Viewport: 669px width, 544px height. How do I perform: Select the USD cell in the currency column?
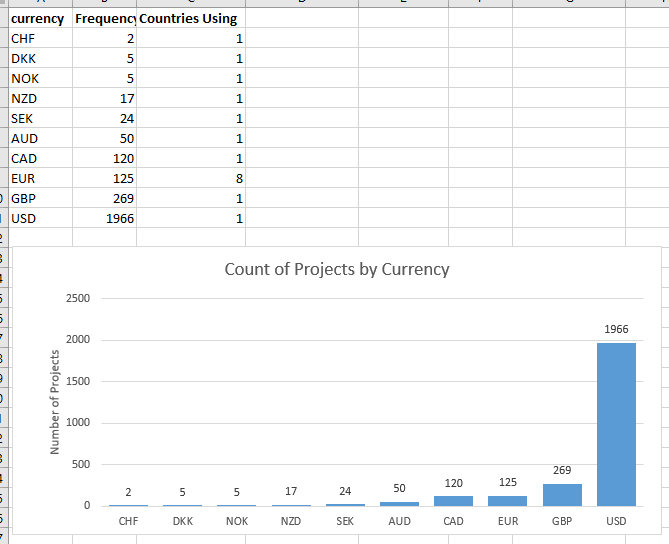[38, 219]
